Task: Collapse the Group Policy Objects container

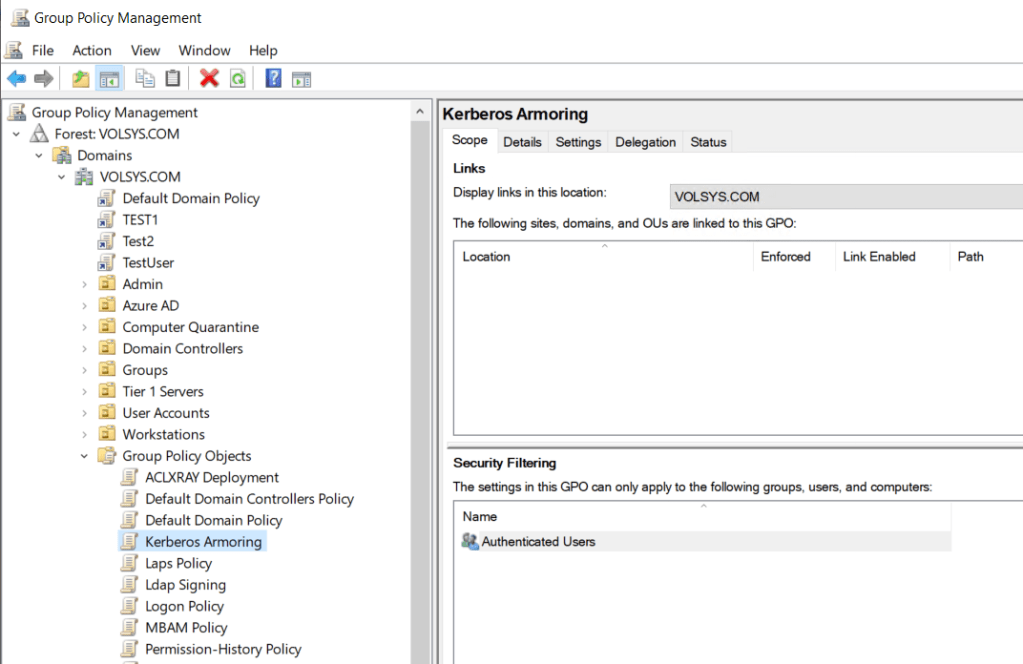Action: tap(85, 456)
